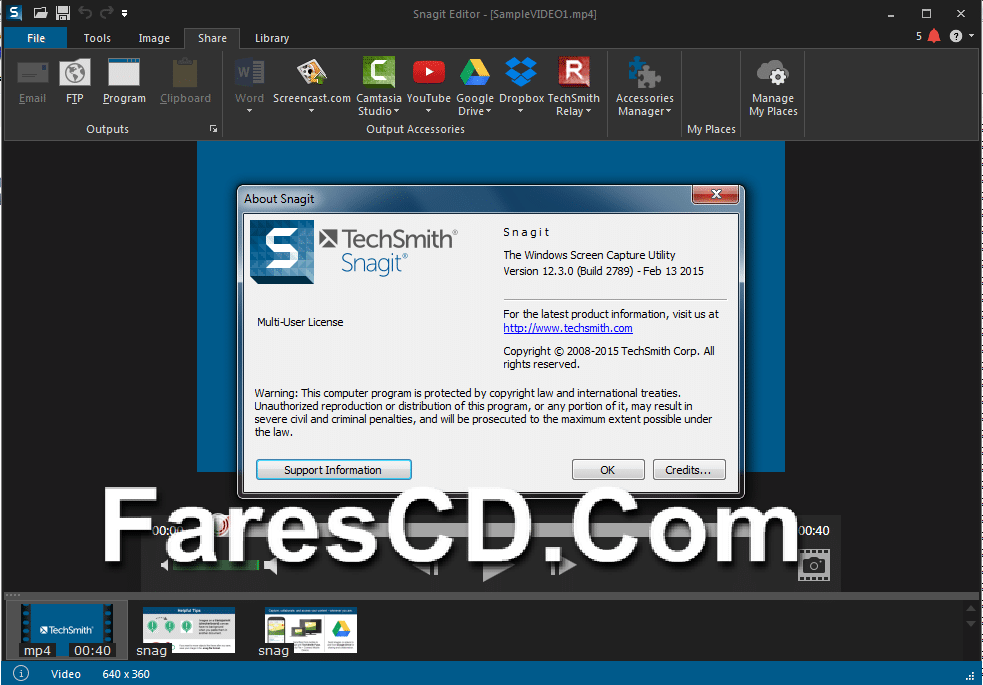The image size is (983, 685).
Task: Select the Share tab
Action: 212,38
